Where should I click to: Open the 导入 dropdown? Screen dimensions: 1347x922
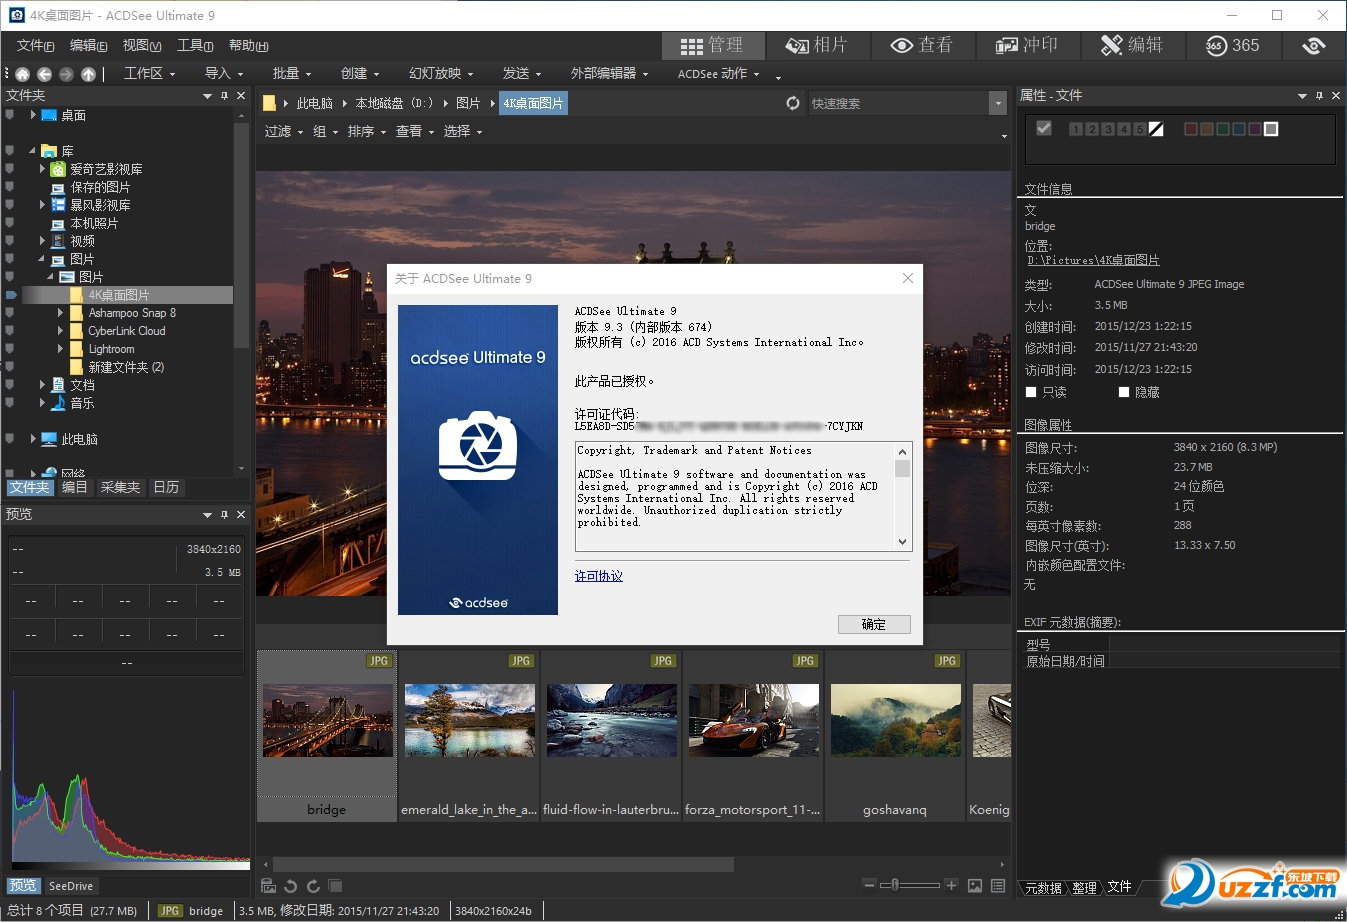click(x=224, y=73)
